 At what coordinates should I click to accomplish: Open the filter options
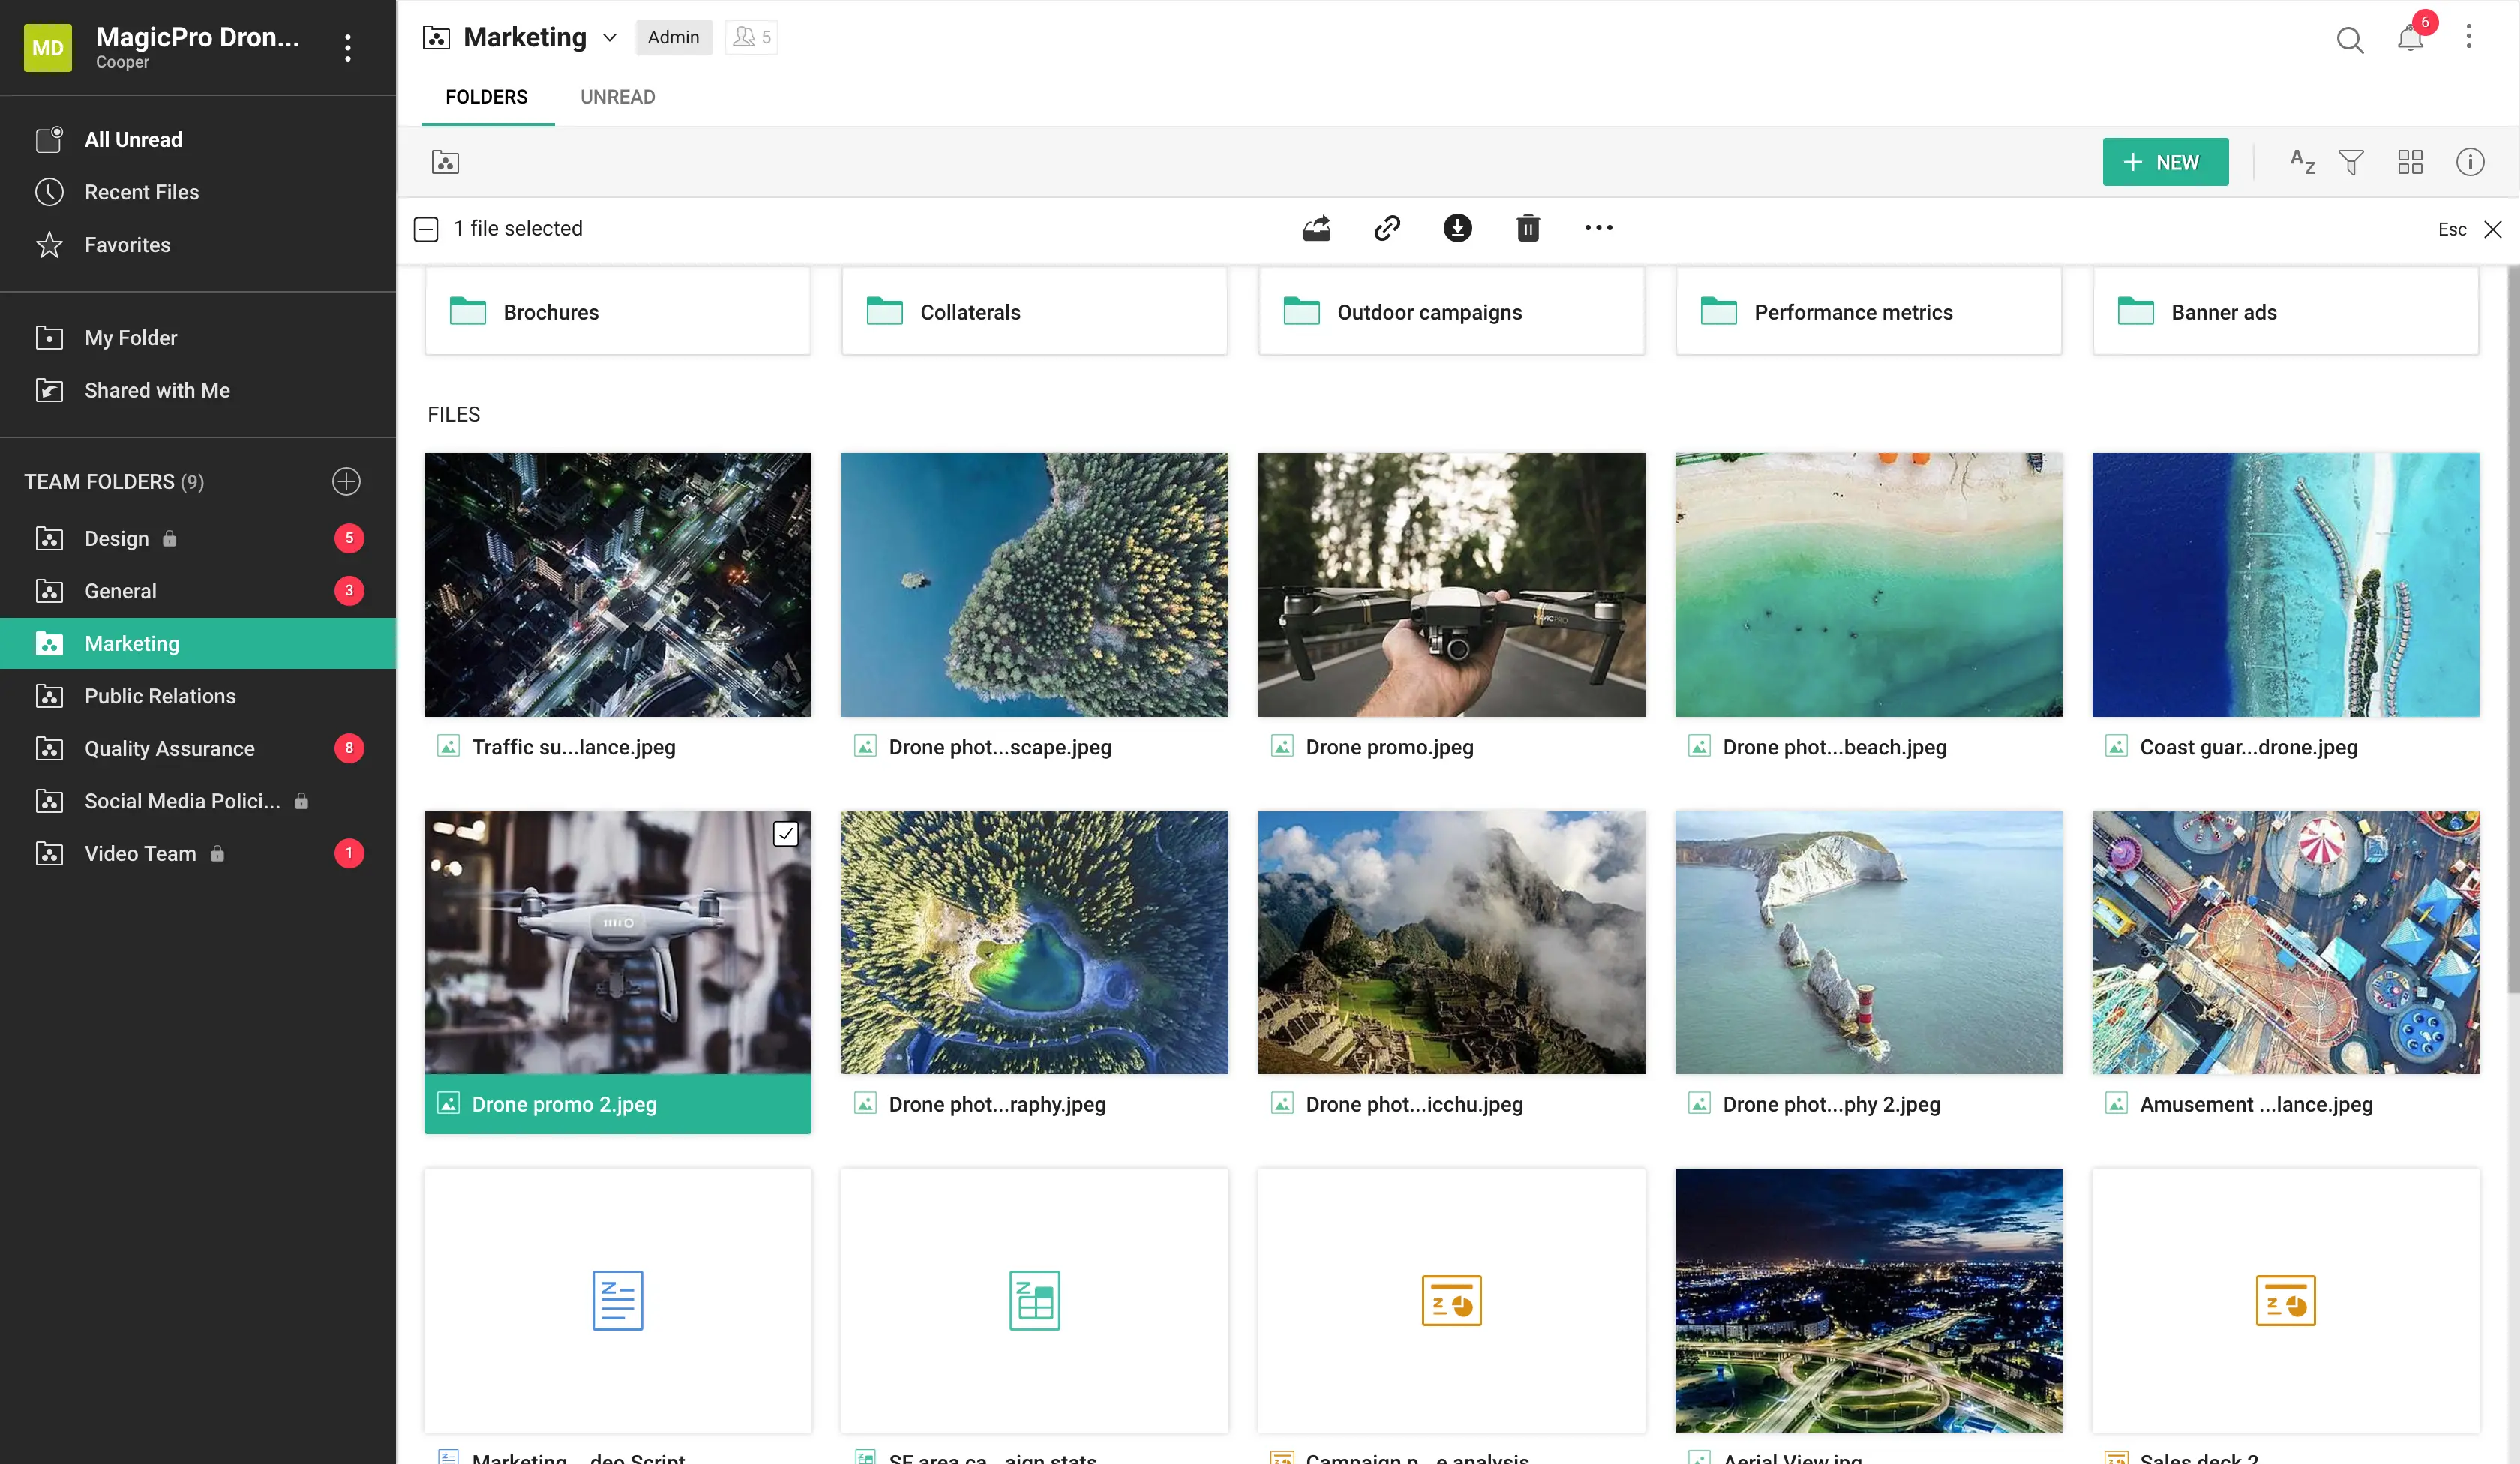(2351, 161)
